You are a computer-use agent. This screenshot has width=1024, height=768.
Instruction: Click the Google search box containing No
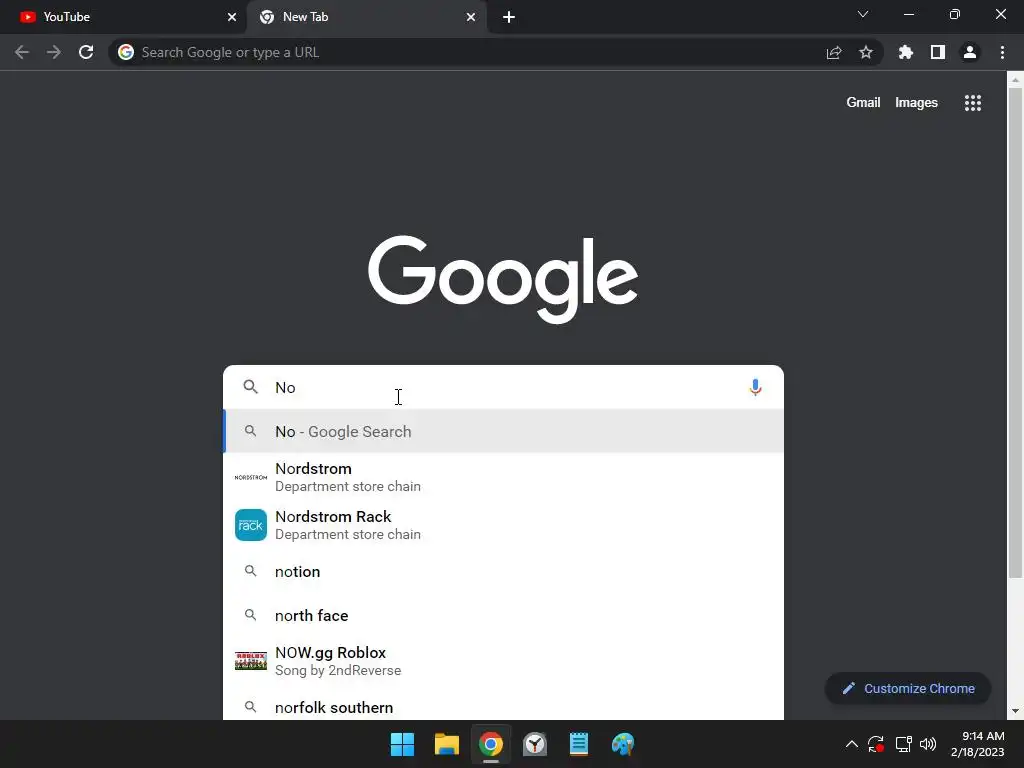point(503,387)
